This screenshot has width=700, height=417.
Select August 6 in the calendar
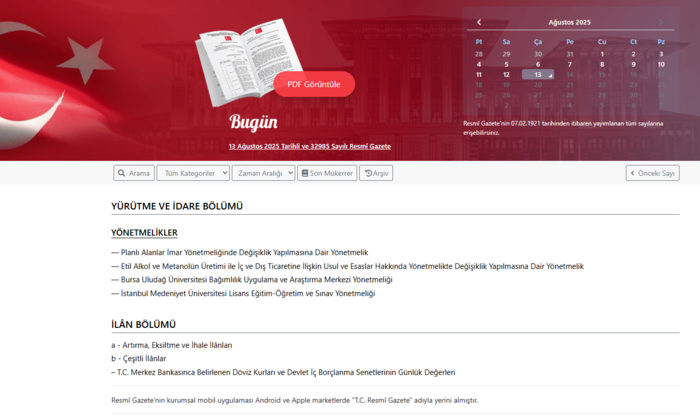coord(538,64)
